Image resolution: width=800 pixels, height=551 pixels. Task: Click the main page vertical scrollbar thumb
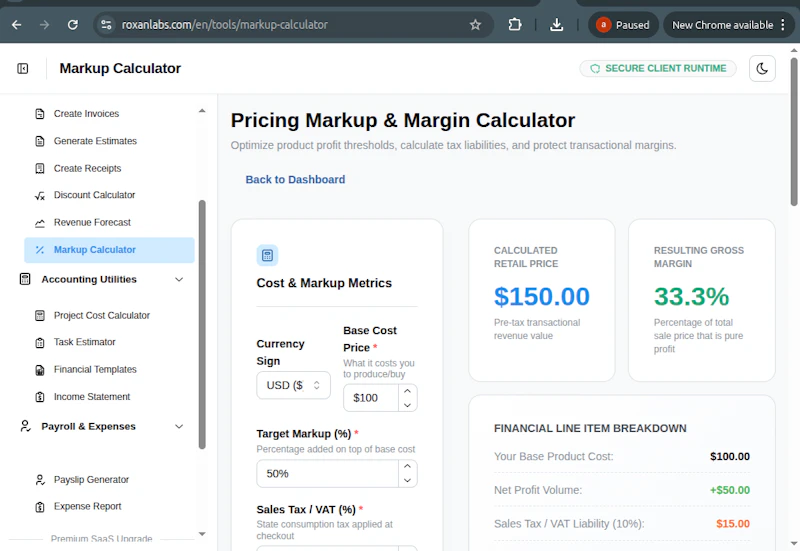click(x=794, y=132)
